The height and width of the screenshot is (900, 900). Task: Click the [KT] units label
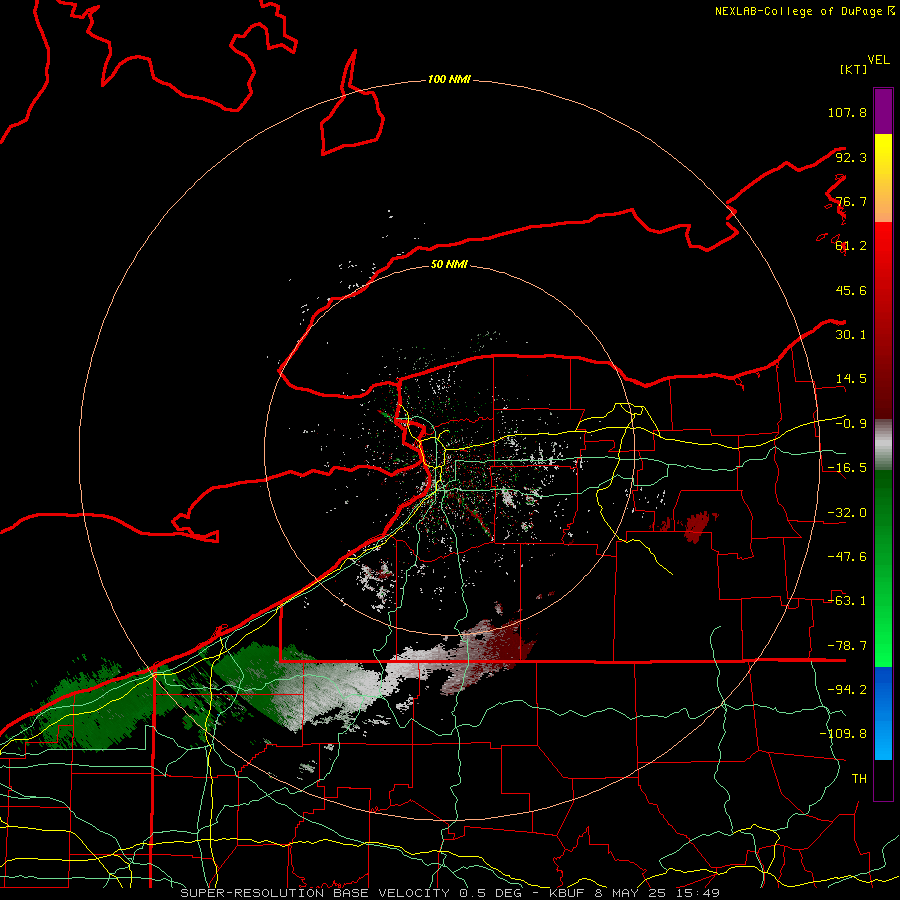point(853,69)
